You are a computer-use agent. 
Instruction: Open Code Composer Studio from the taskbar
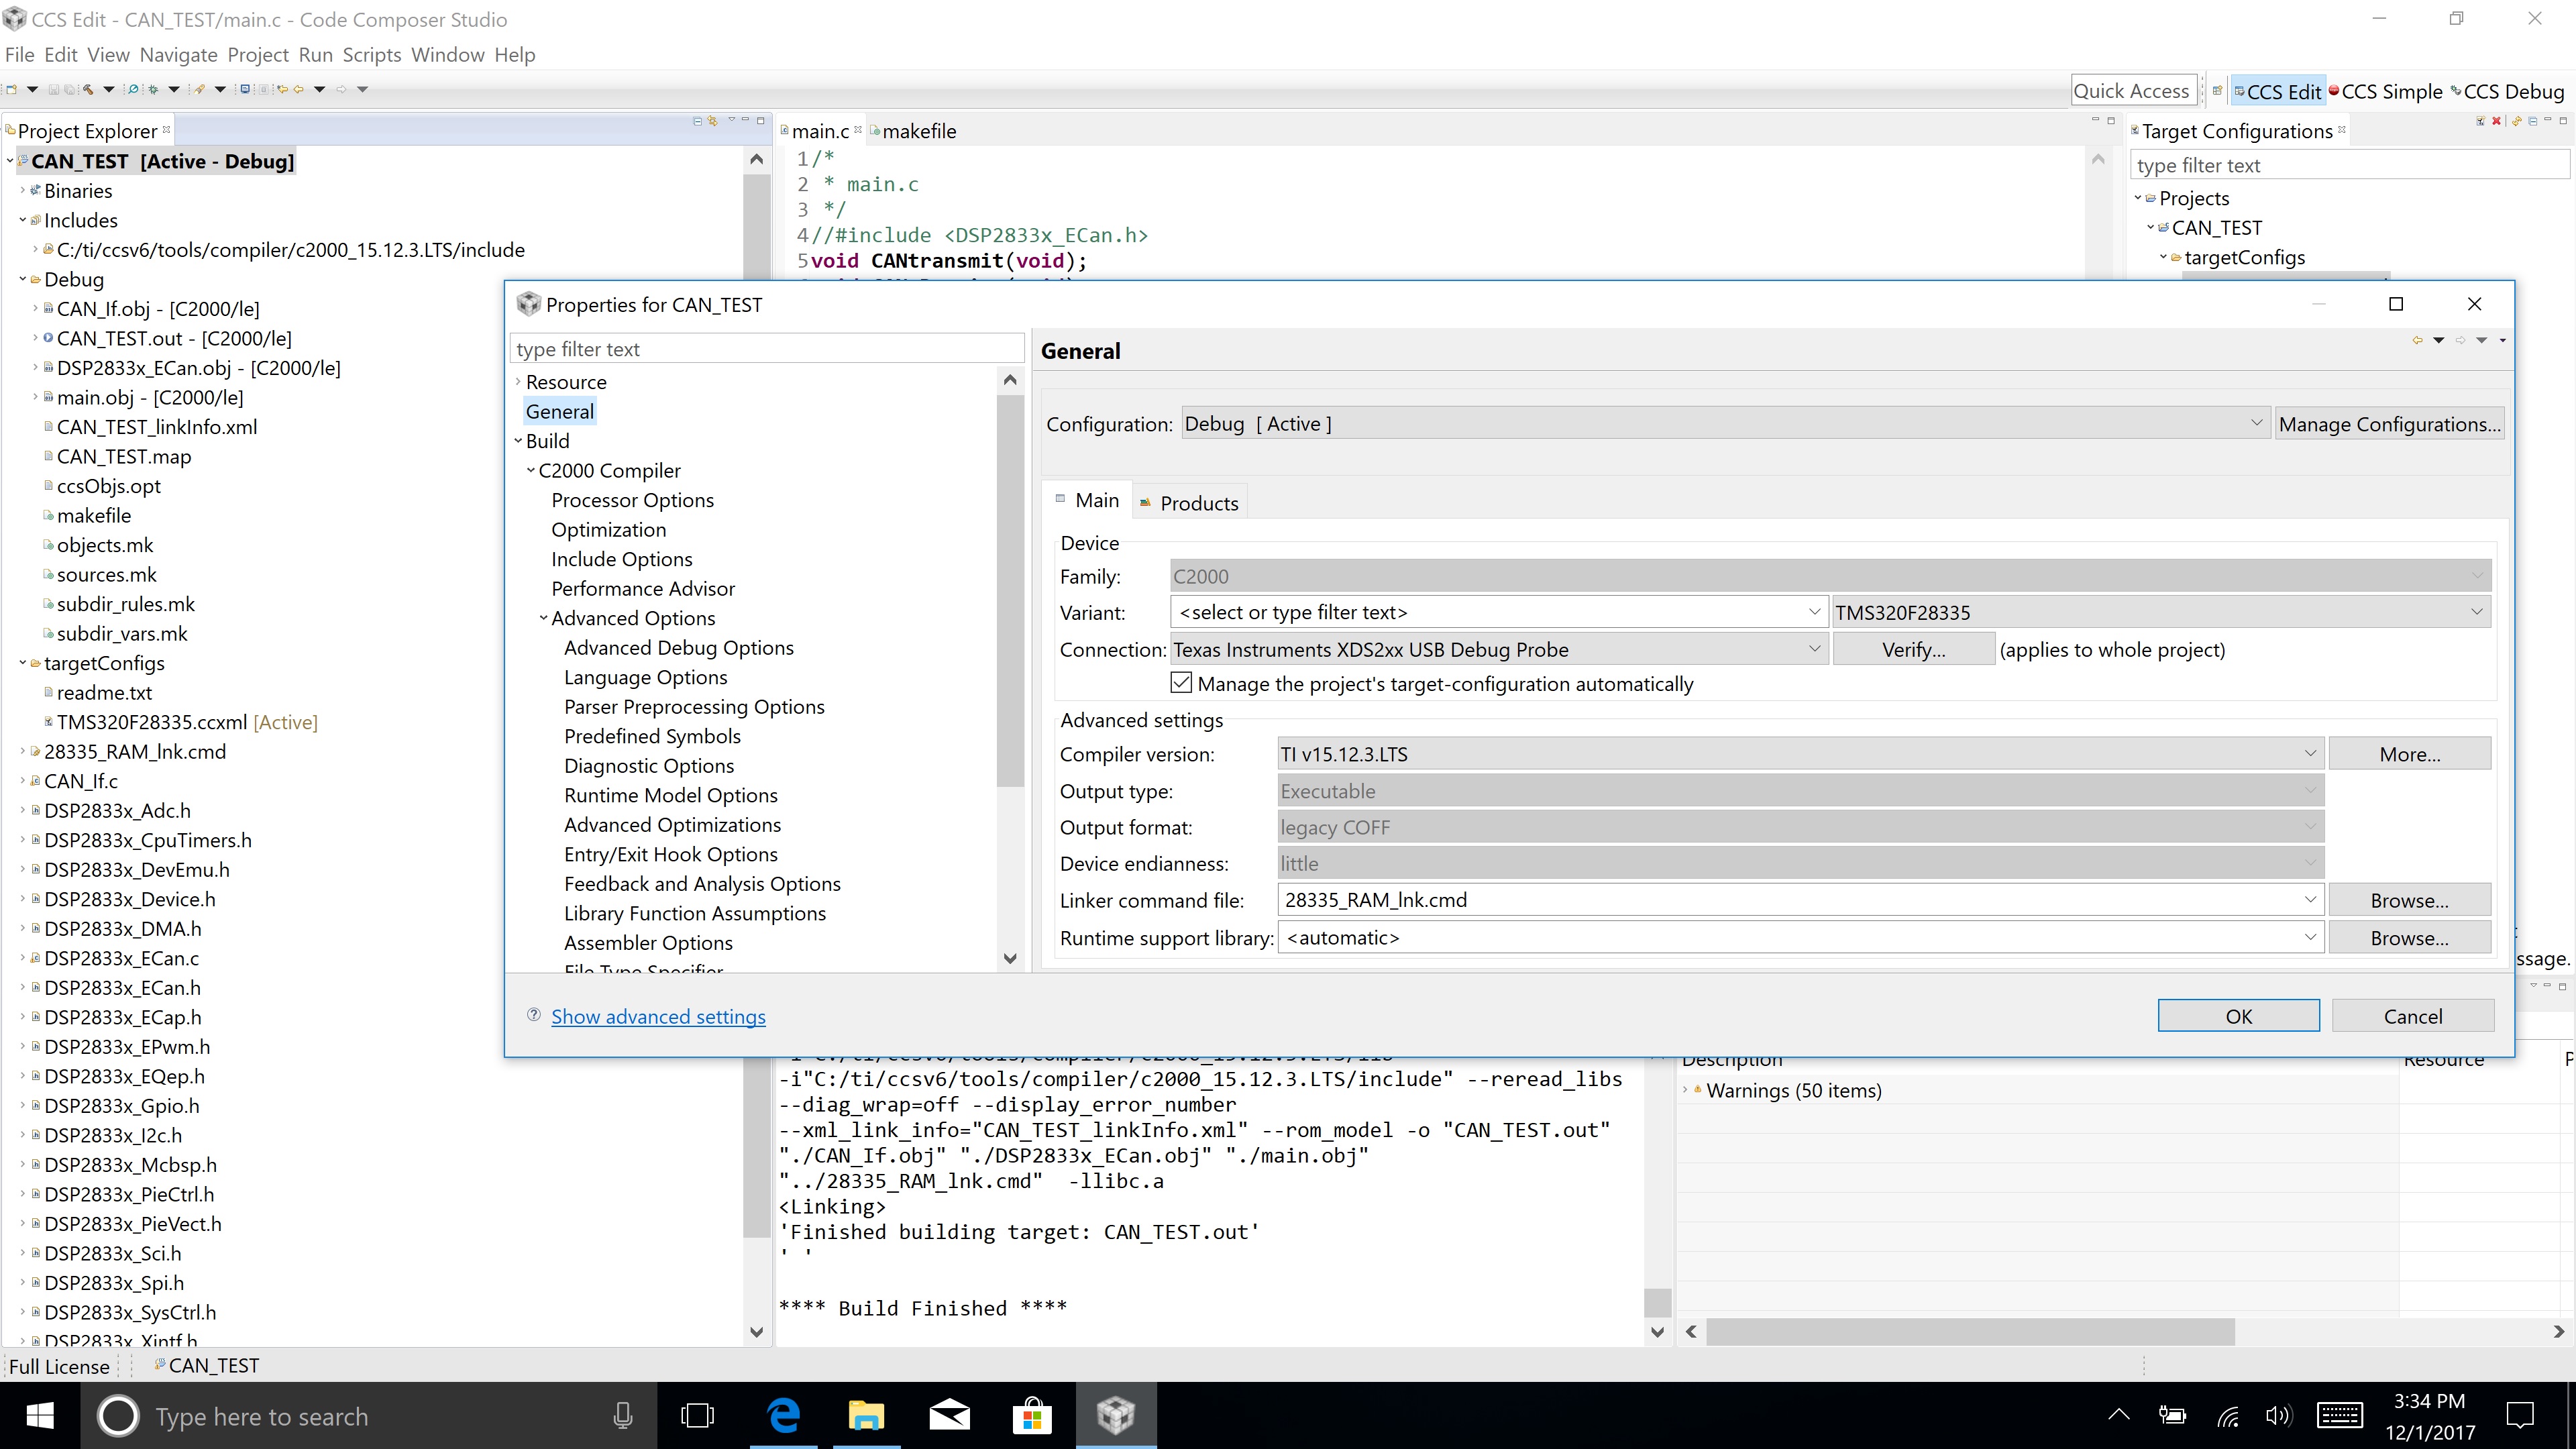[1115, 1415]
